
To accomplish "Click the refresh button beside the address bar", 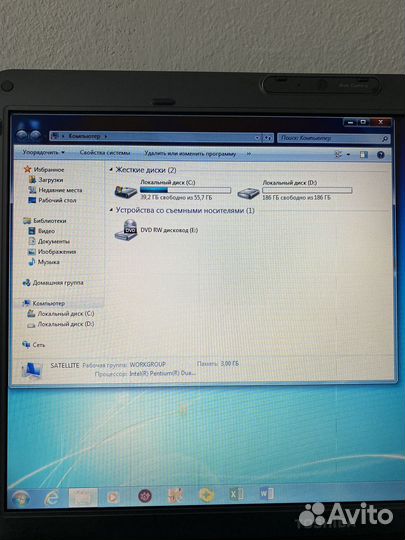I will [x=268, y=138].
